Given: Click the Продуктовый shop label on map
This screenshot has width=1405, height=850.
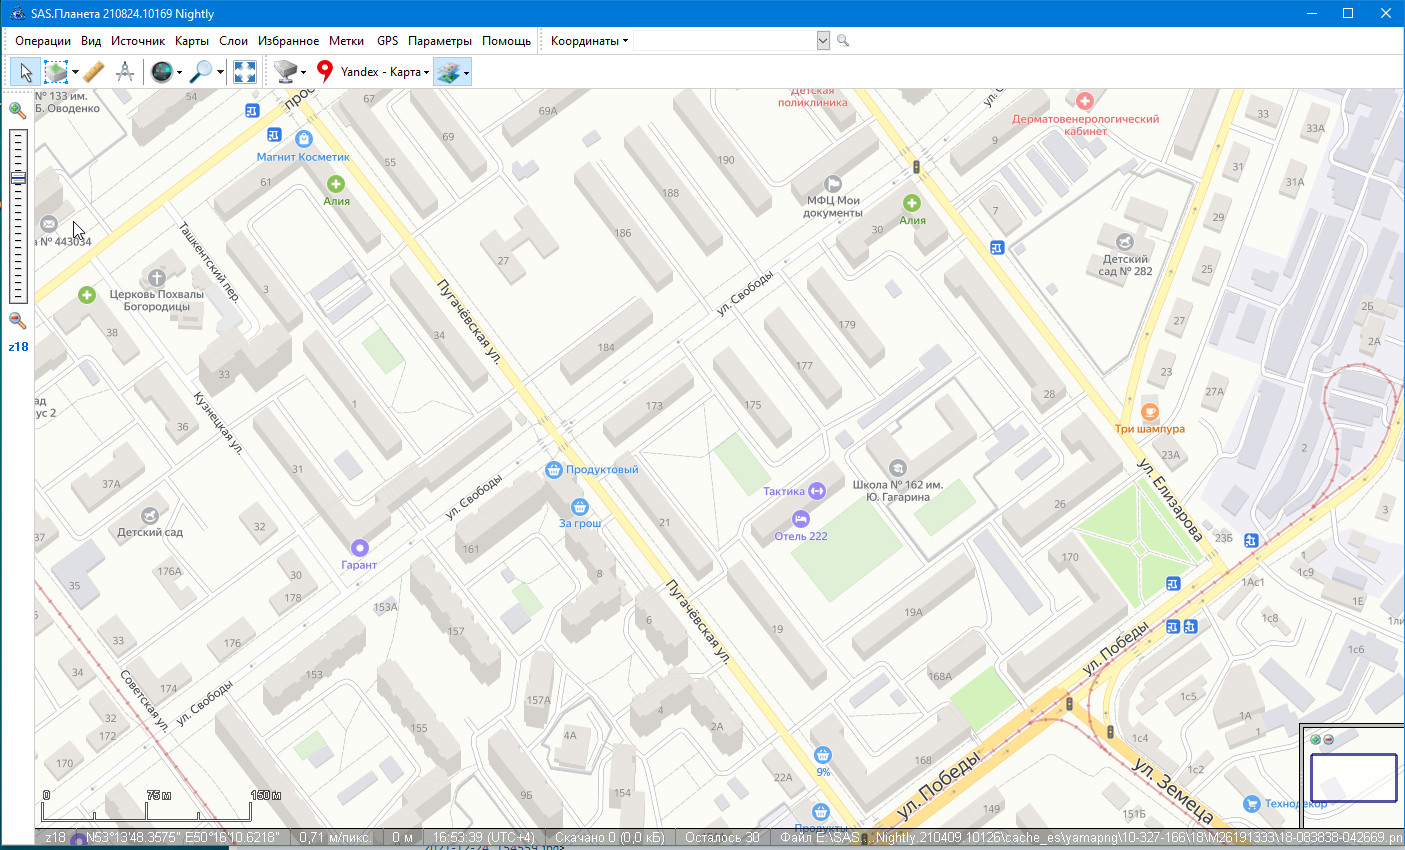Looking at the screenshot, I should (x=601, y=470).
